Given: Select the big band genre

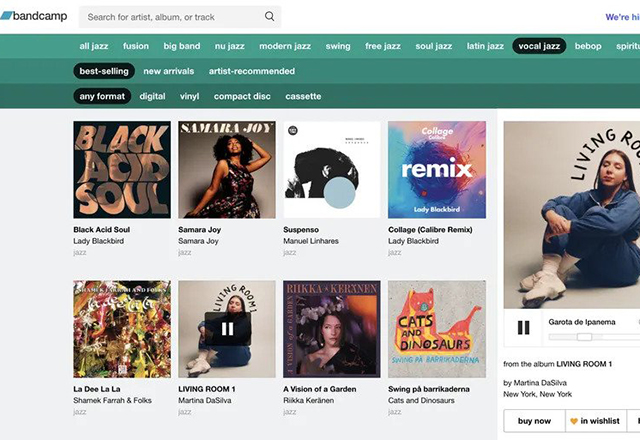Looking at the screenshot, I should point(182,46).
